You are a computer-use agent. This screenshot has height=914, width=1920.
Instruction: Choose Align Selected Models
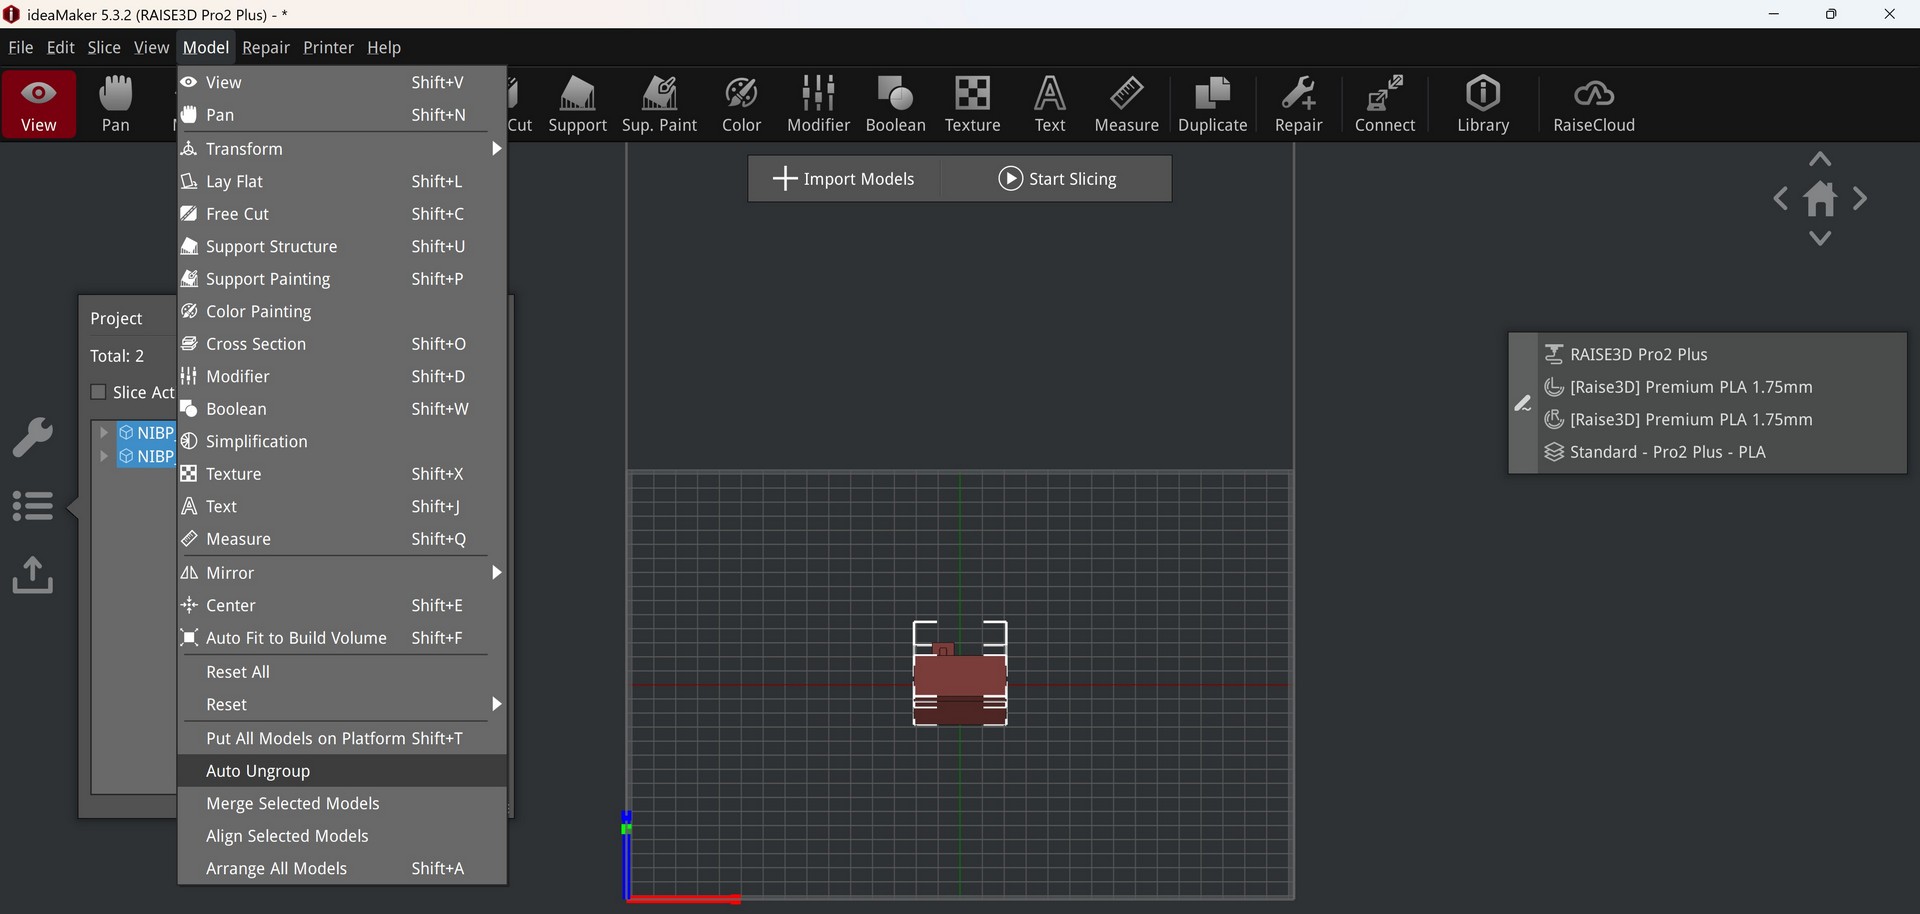click(342, 836)
